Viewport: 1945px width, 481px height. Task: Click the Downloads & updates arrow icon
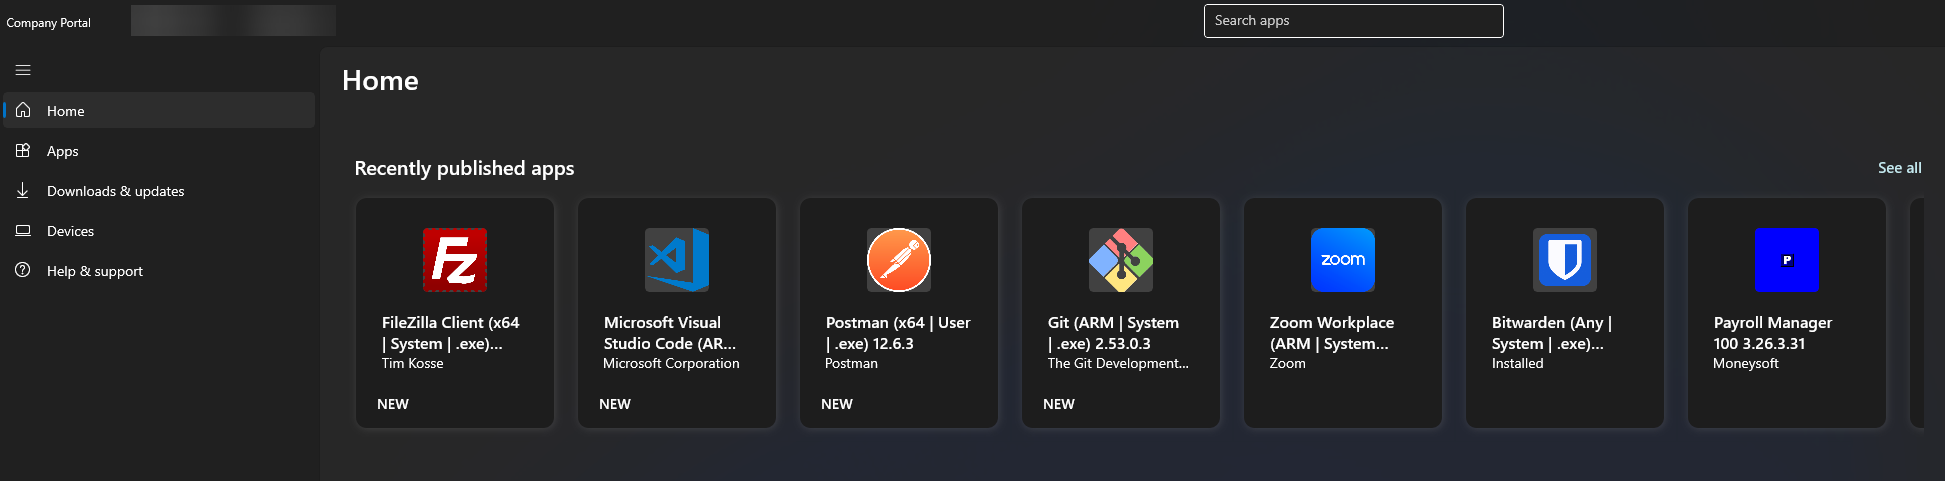pos(23,190)
